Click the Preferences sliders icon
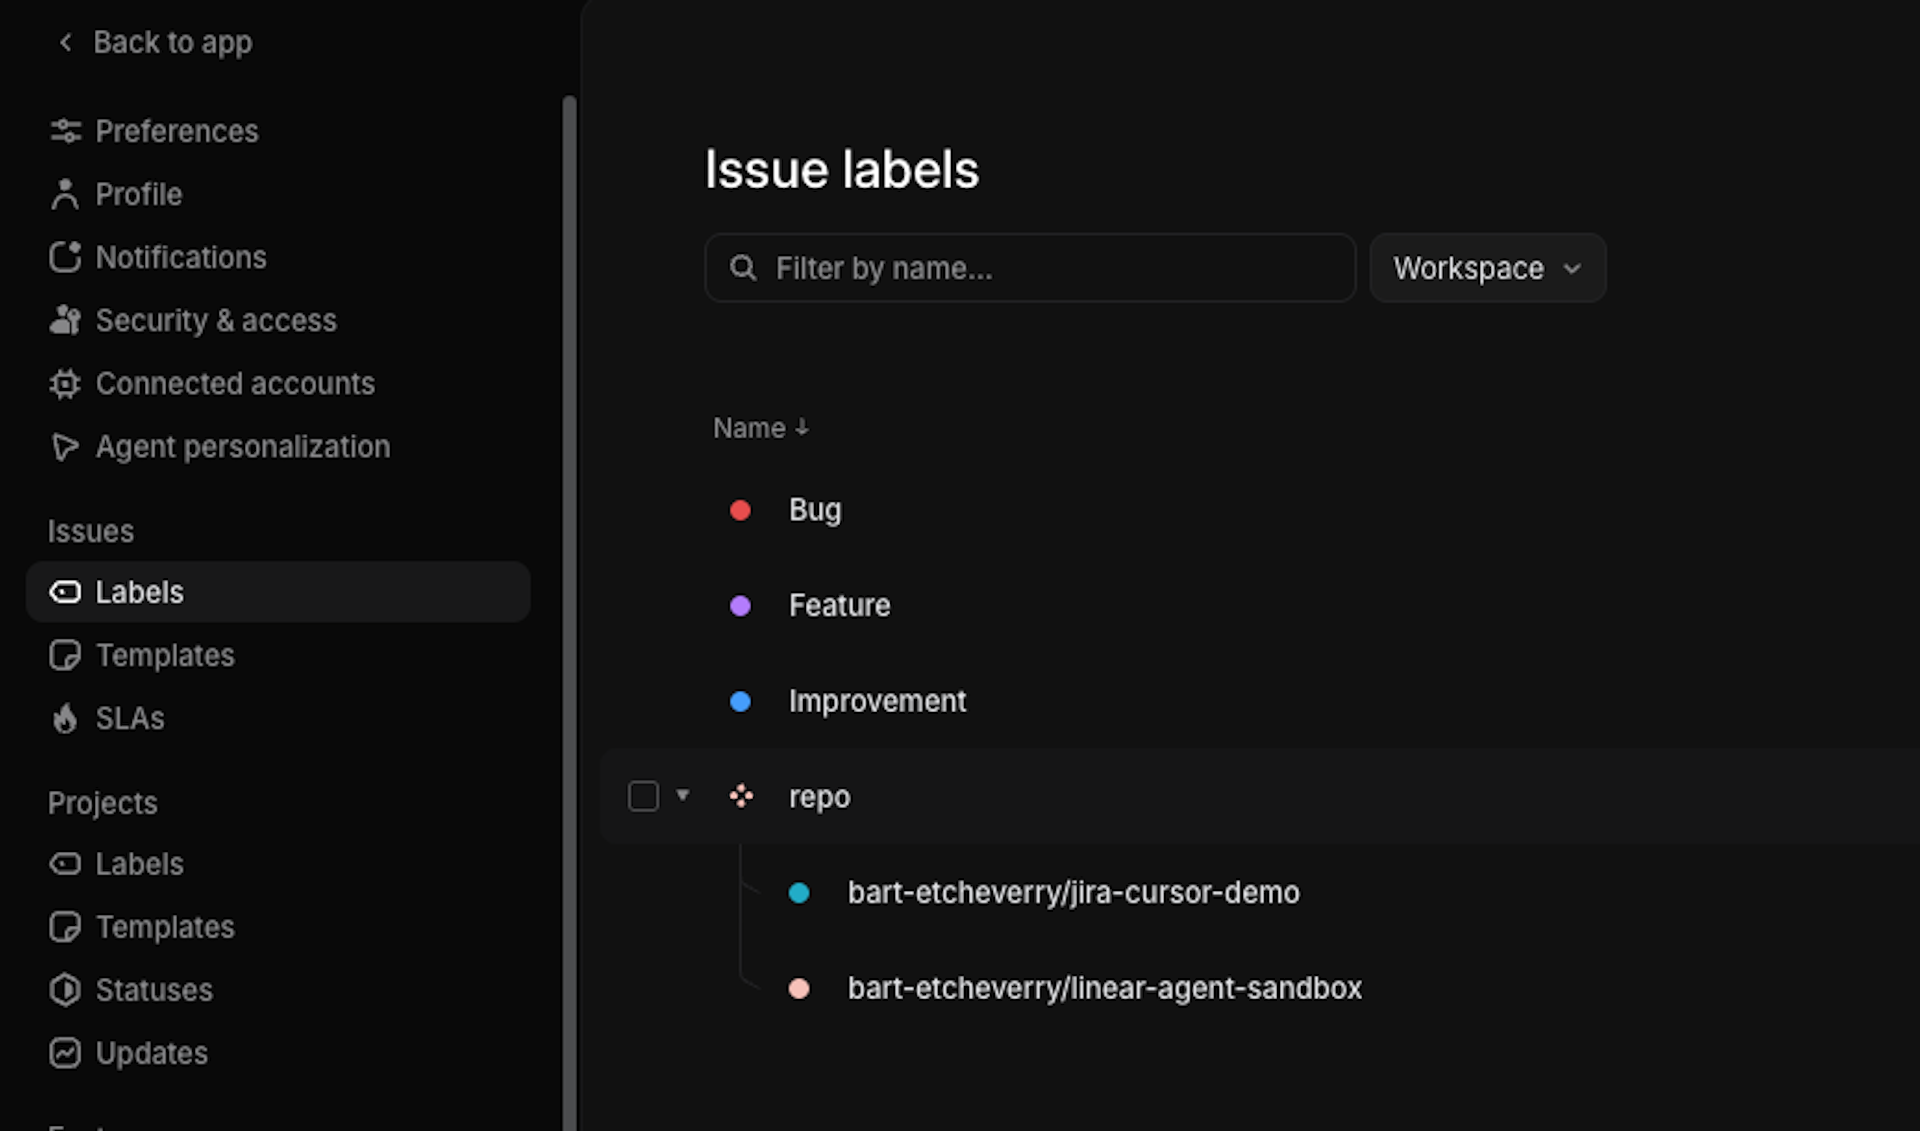Screen dimensions: 1920x1131 coord(65,131)
